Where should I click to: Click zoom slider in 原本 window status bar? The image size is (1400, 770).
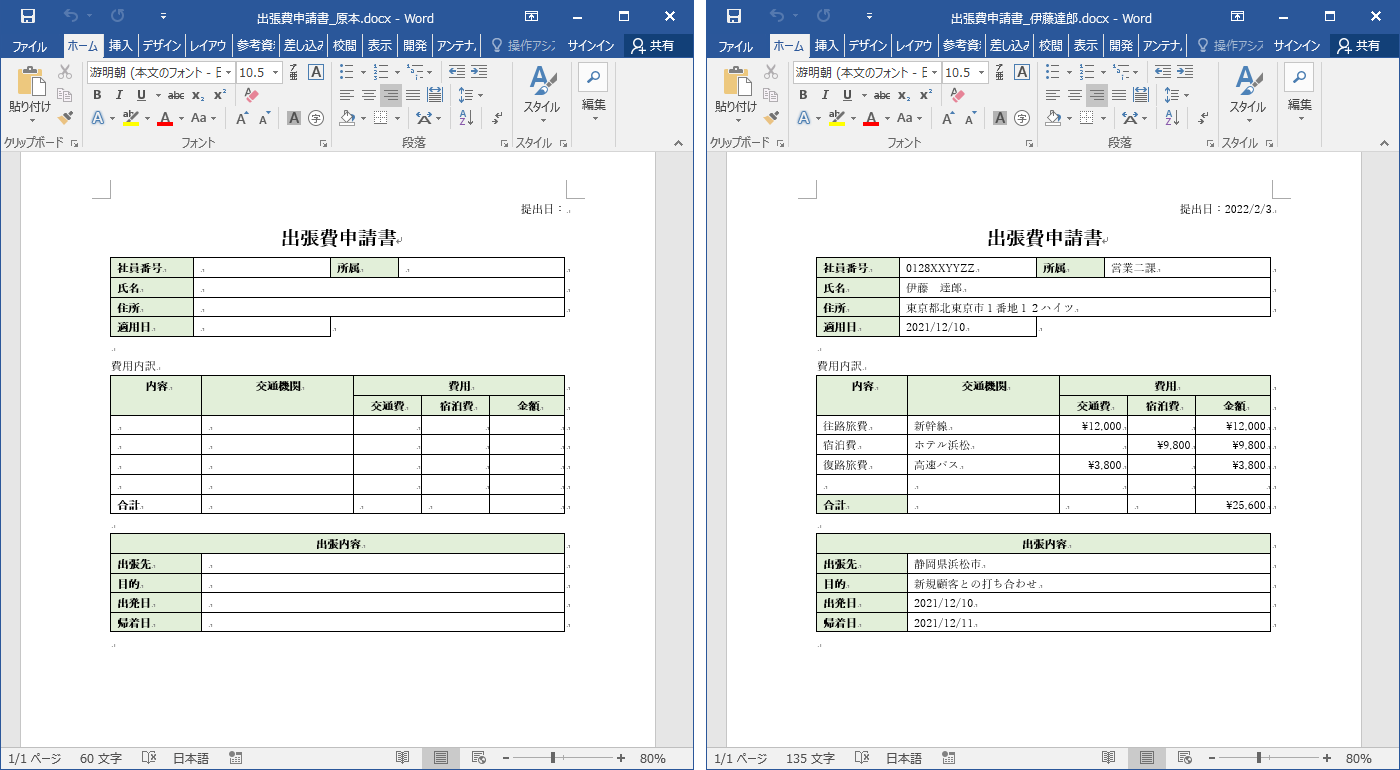point(553,758)
